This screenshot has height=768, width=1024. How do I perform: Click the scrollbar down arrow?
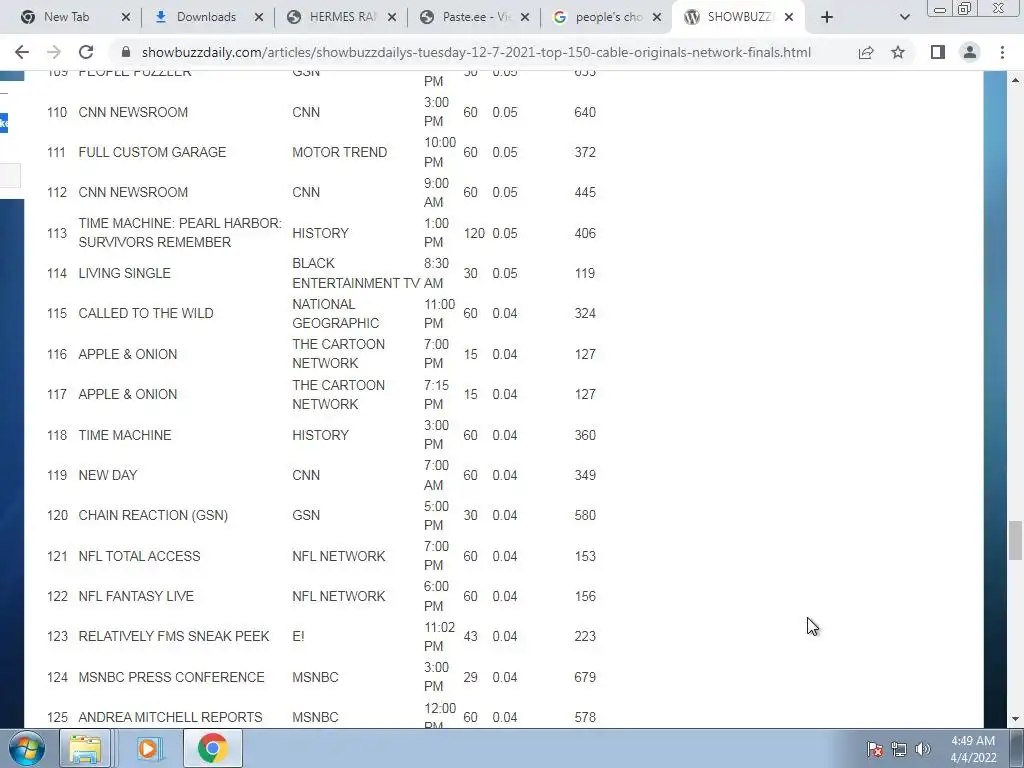1015,719
